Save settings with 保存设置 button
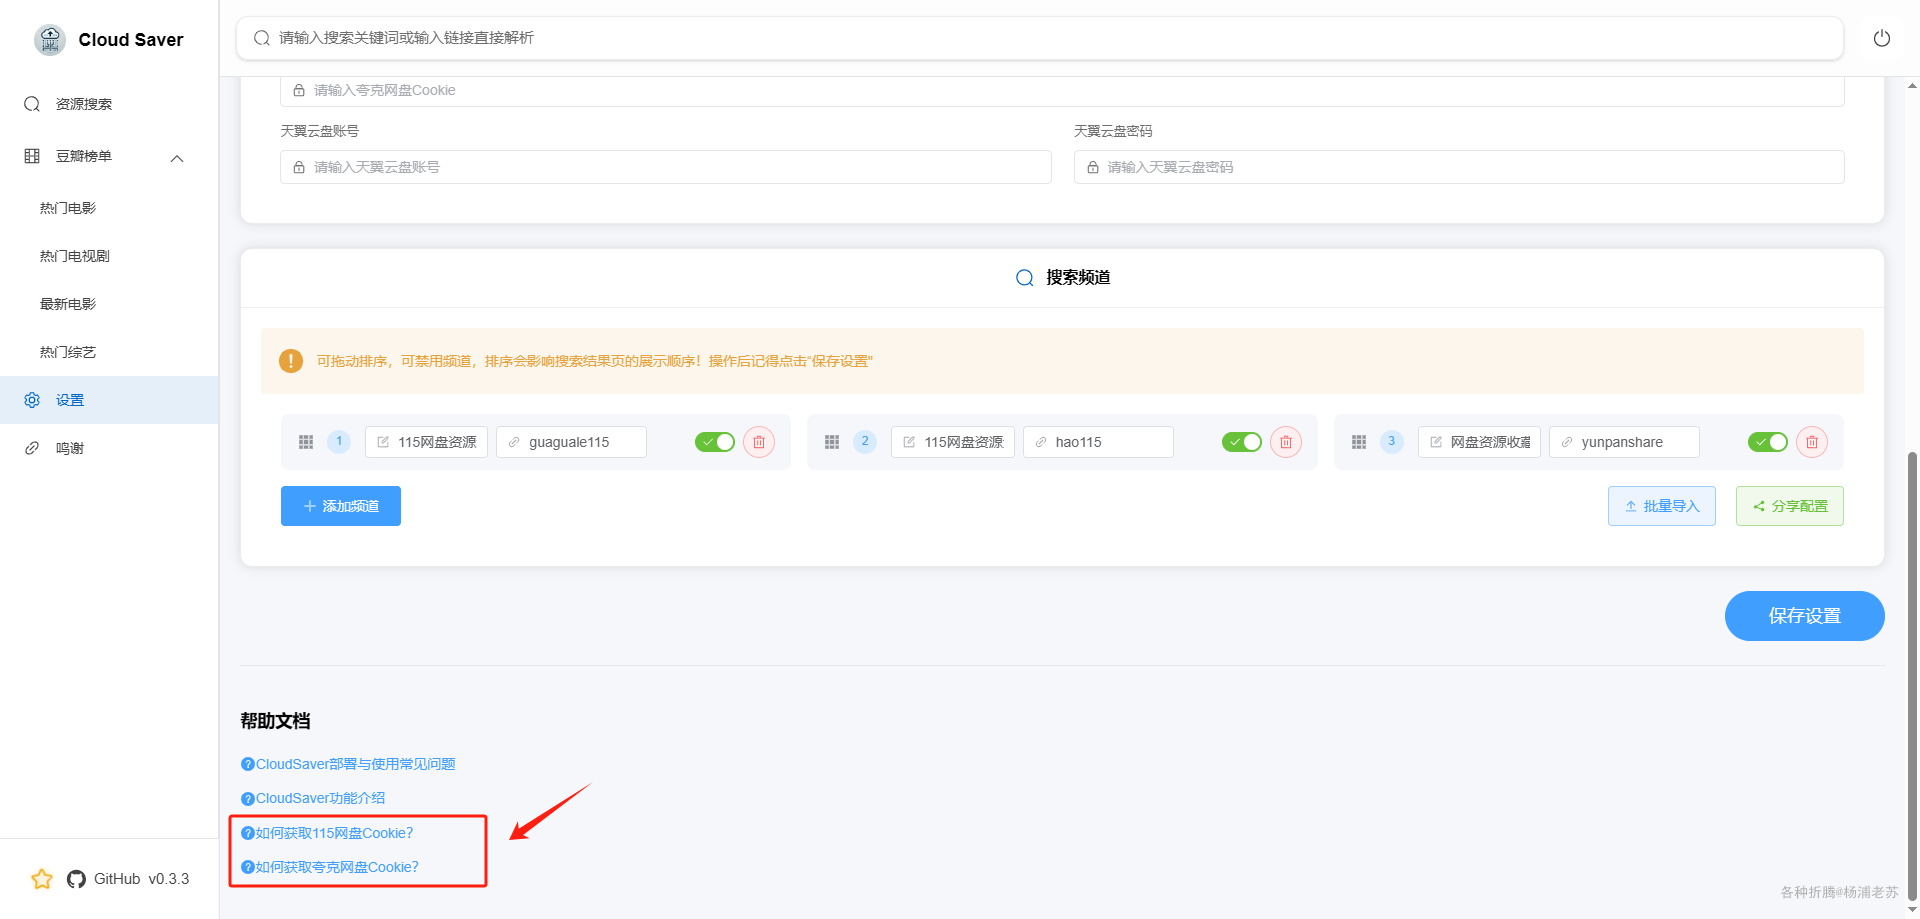 [1805, 616]
